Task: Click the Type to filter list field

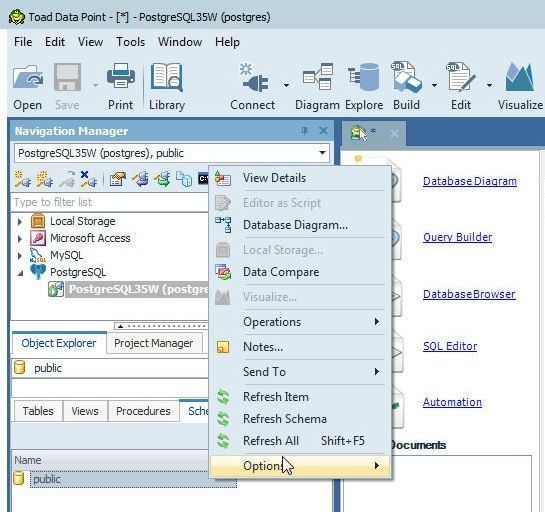Action: [x=109, y=202]
